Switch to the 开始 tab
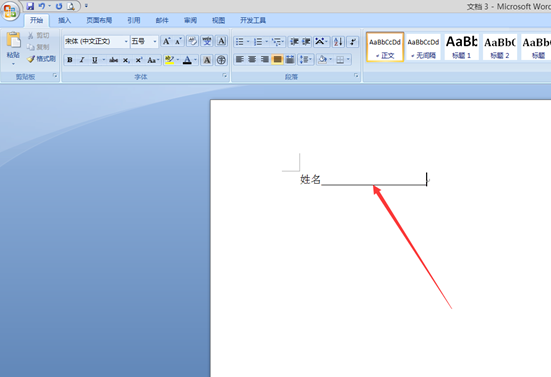This screenshot has height=377, width=551. [36, 20]
